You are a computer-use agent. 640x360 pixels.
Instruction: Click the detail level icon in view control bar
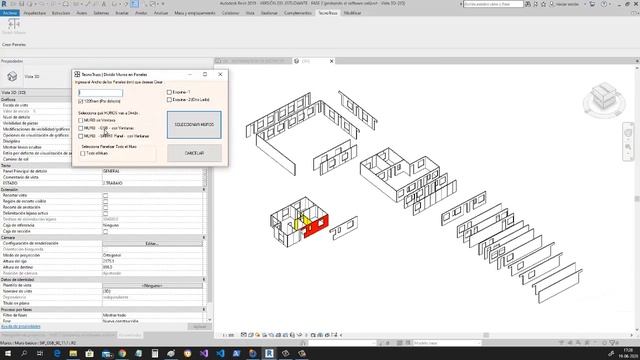[x=244, y=335]
